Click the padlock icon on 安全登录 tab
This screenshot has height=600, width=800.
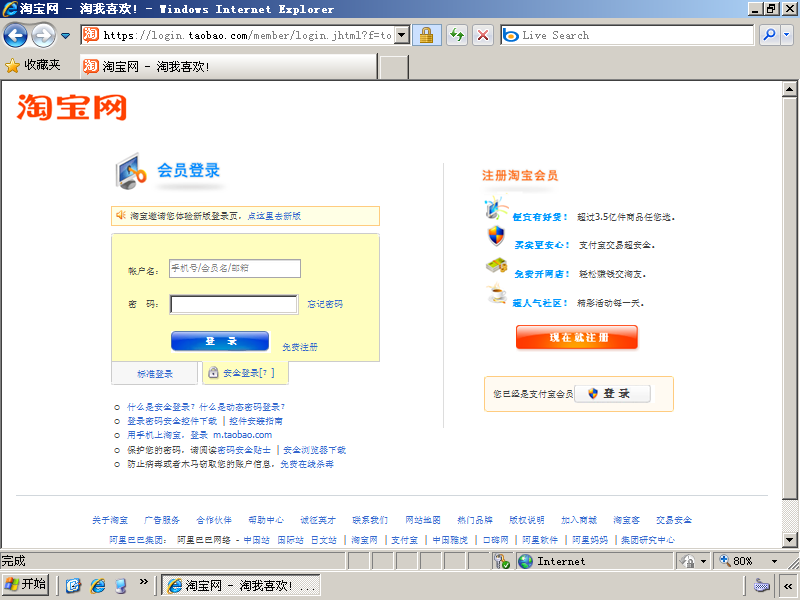pos(214,372)
